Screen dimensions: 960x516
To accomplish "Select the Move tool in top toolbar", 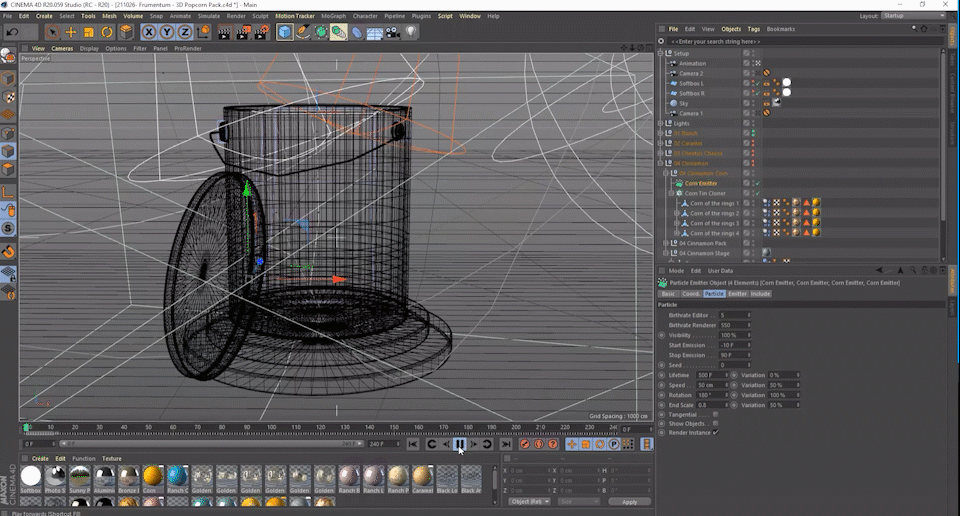I will 72,33.
